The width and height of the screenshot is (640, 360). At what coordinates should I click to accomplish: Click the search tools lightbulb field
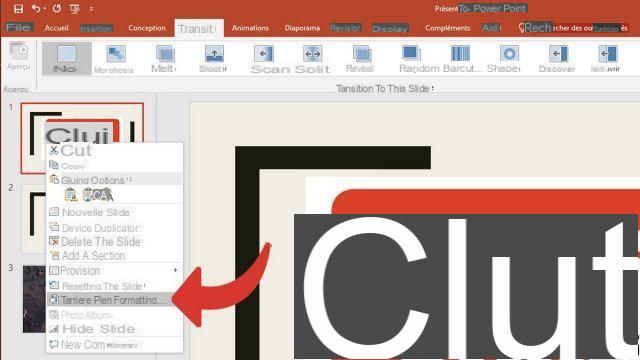pos(573,28)
